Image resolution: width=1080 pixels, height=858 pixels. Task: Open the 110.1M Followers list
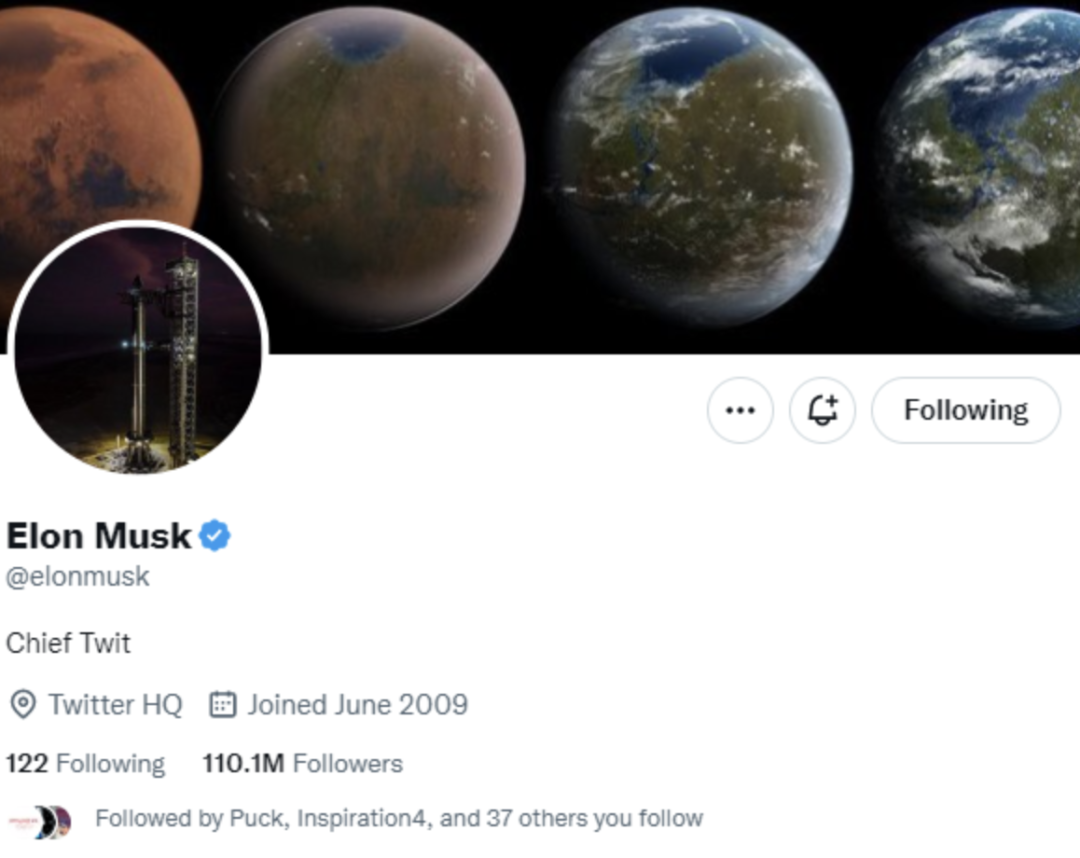(302, 764)
